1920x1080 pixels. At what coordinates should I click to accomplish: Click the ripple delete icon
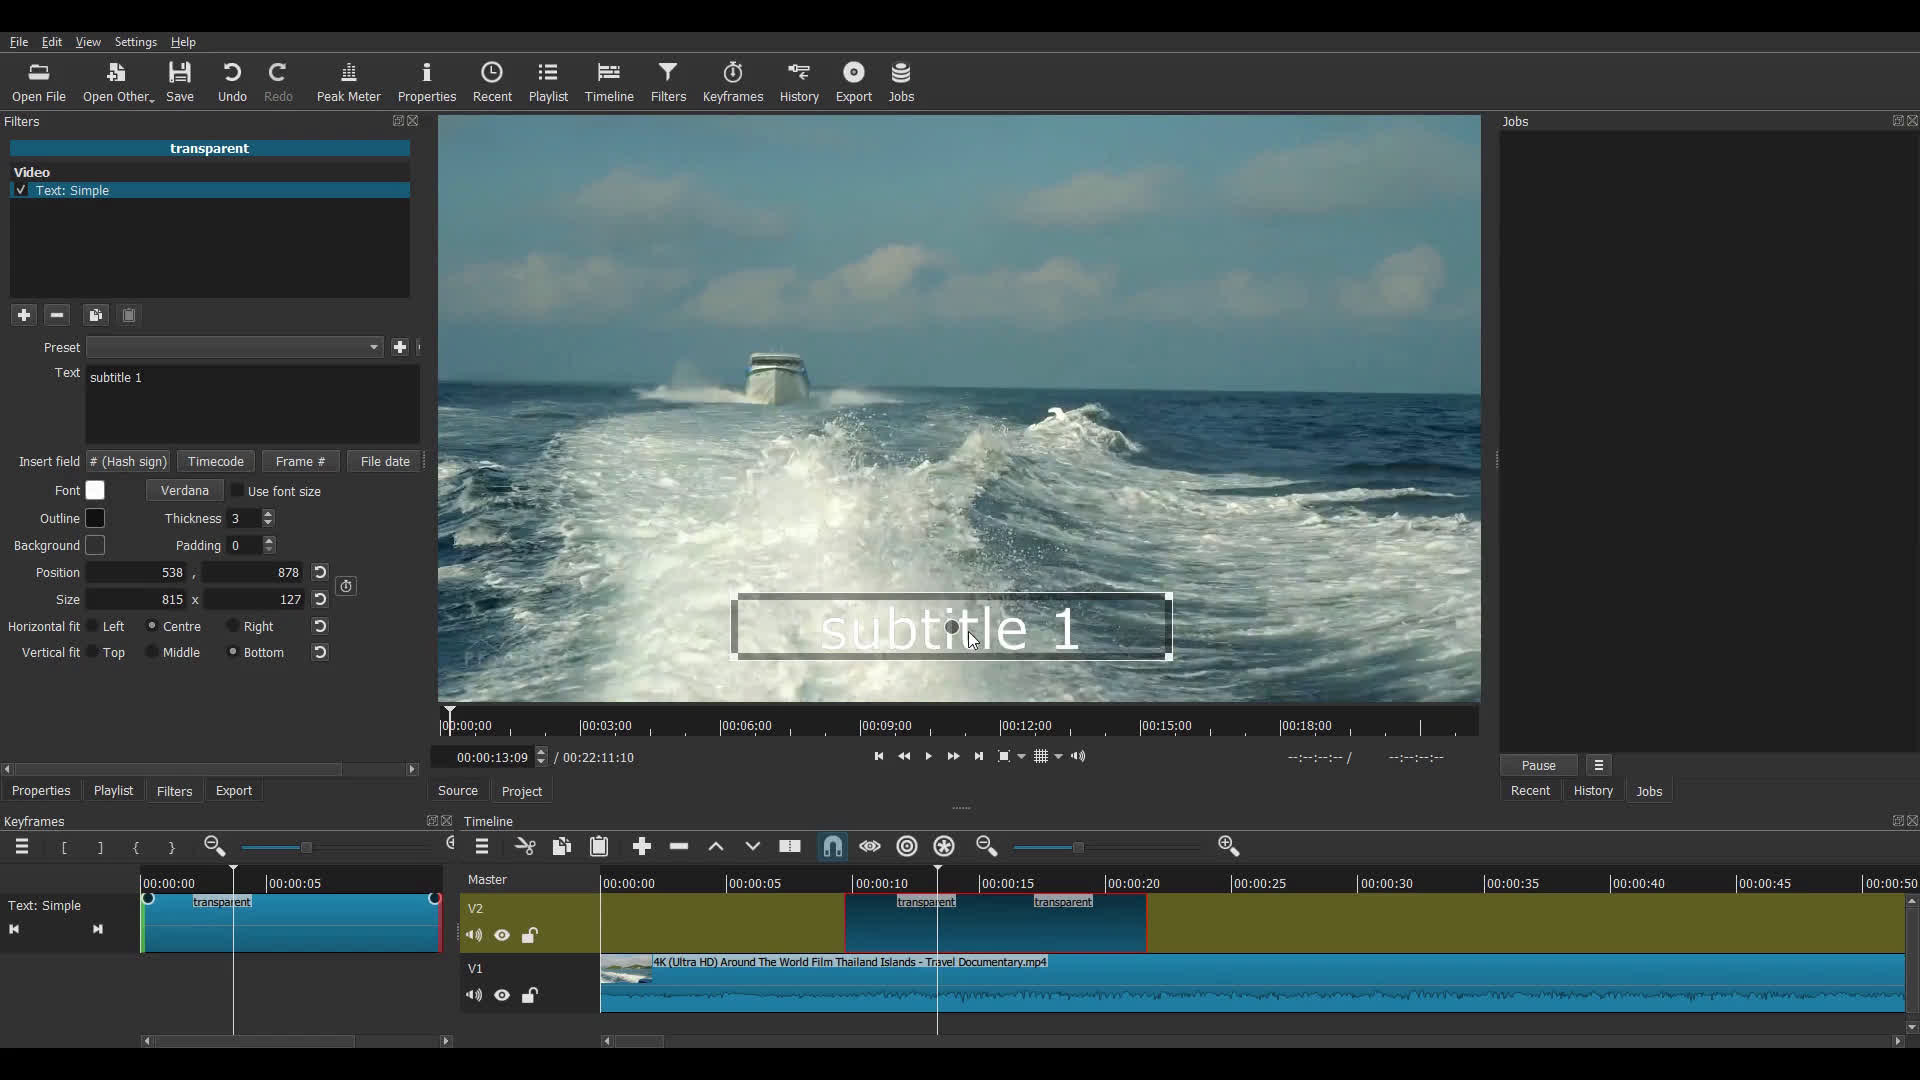679,846
